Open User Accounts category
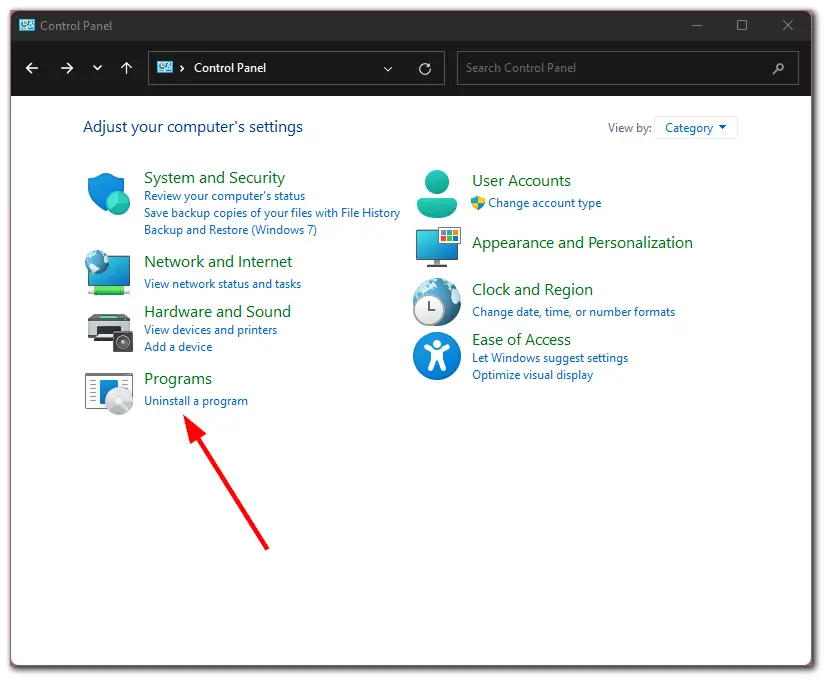The height and width of the screenshot is (684, 830). tap(521, 181)
